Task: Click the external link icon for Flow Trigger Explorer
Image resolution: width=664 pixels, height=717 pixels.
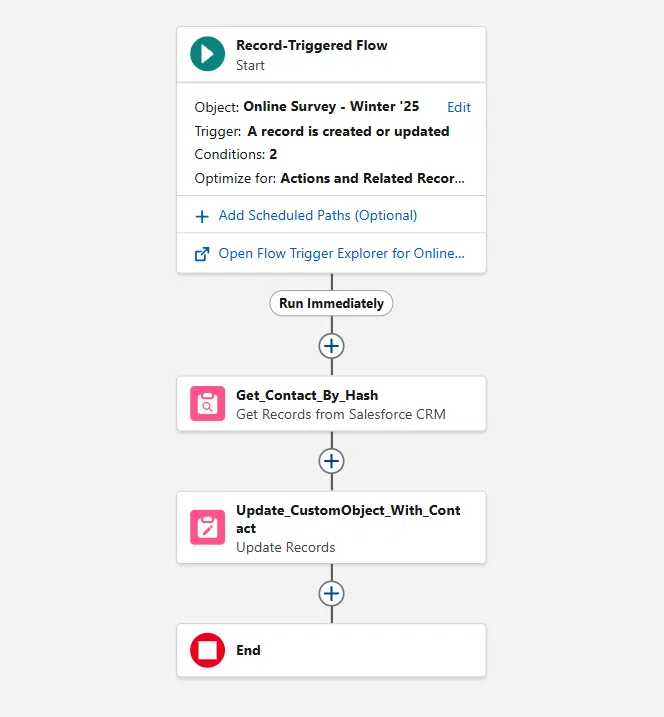Action: point(202,254)
